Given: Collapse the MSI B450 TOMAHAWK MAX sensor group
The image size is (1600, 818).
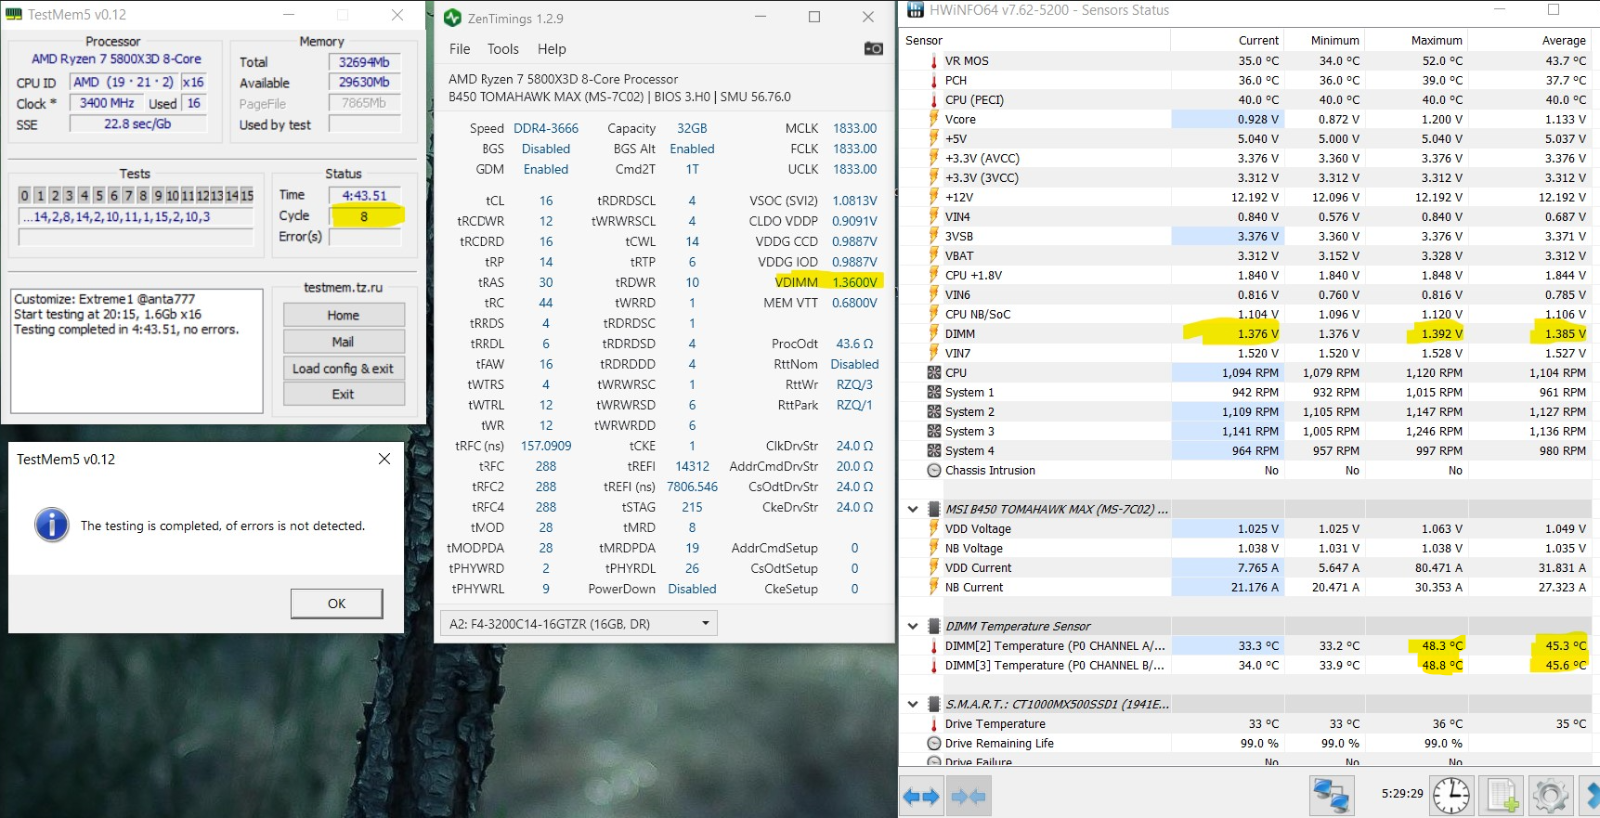Looking at the screenshot, I should pos(912,509).
